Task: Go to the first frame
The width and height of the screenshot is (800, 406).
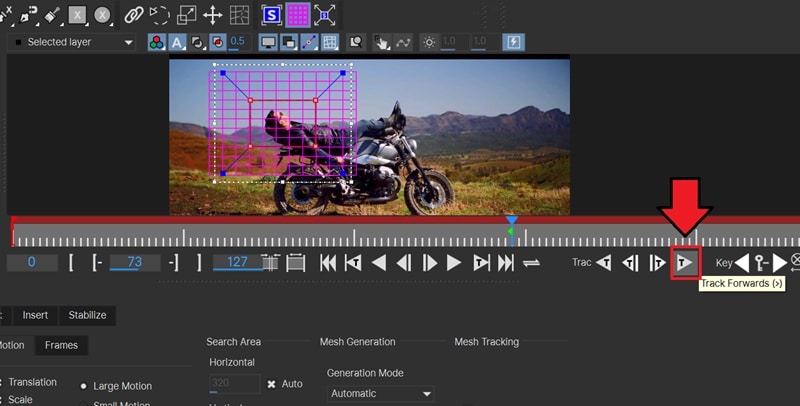Action: [328, 263]
